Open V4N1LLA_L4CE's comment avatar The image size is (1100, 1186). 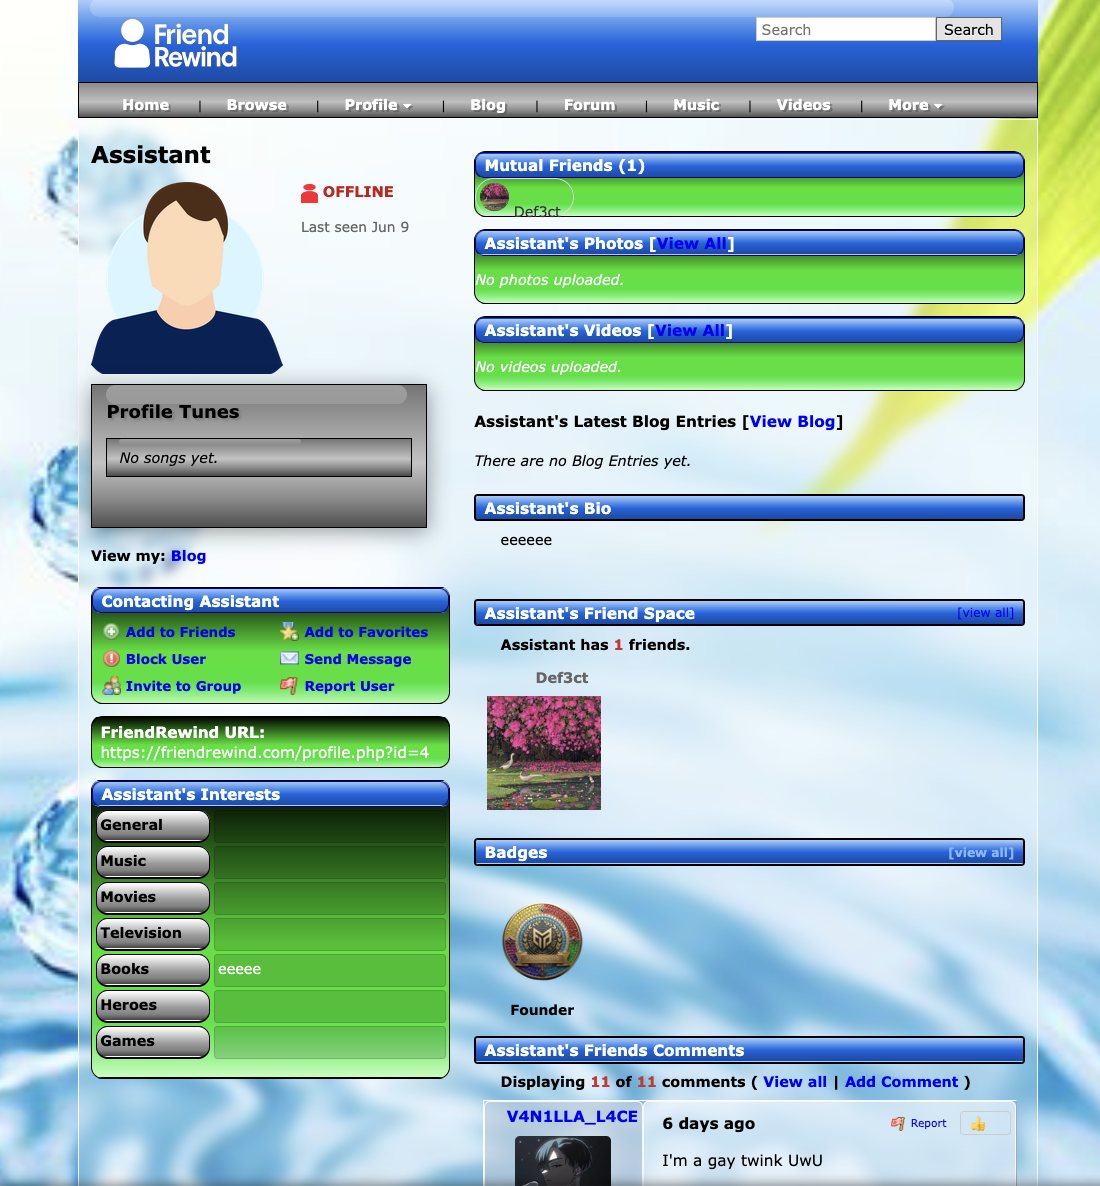pyautogui.click(x=563, y=1160)
